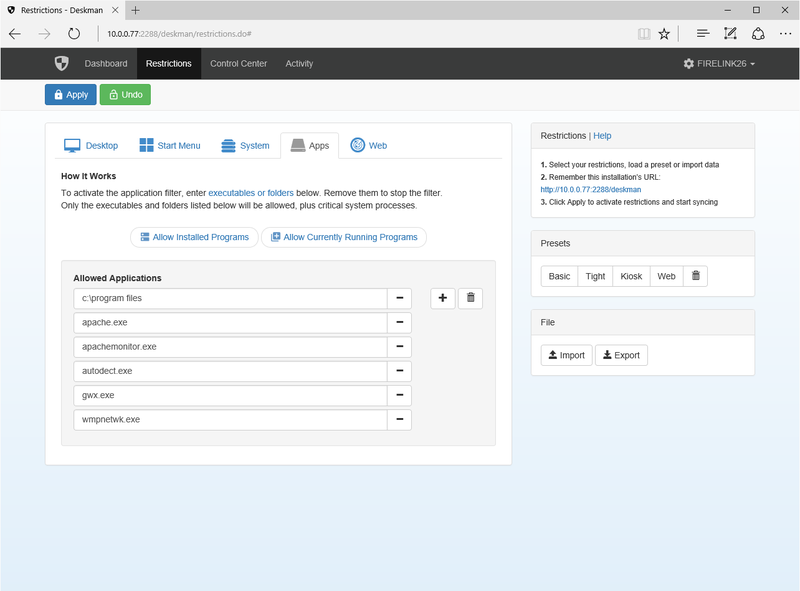Image resolution: width=800 pixels, height=591 pixels.
Task: Go back with the browser back arrow
Action: (15, 34)
